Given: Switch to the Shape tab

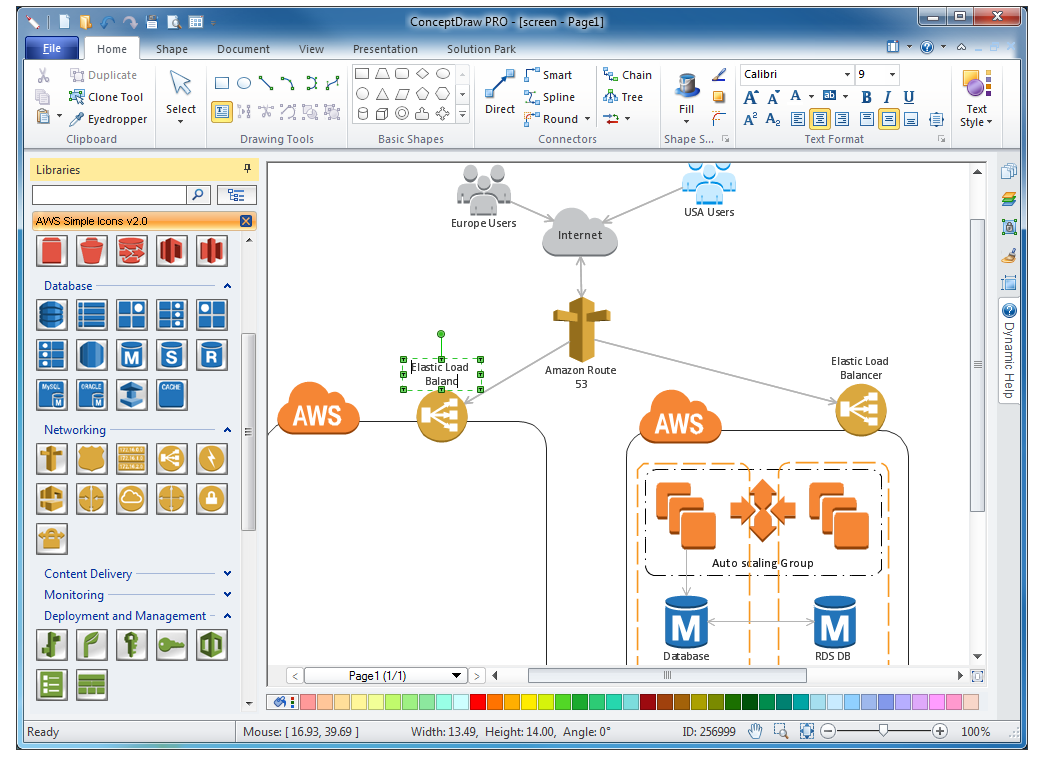Looking at the screenshot, I should [172, 49].
